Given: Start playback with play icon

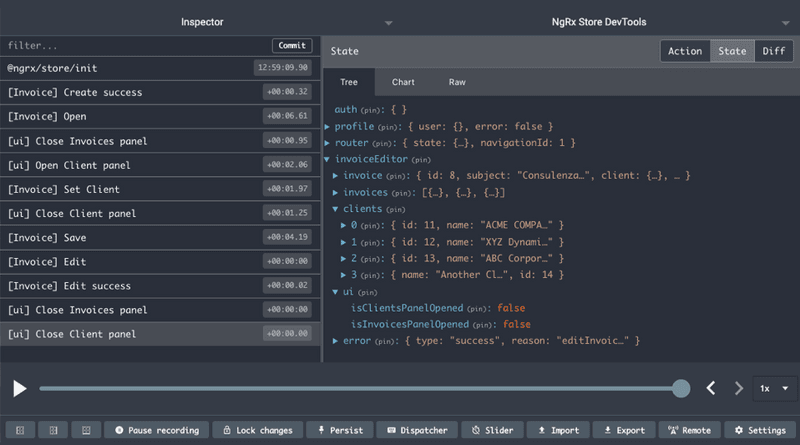Looking at the screenshot, I should (x=19, y=388).
